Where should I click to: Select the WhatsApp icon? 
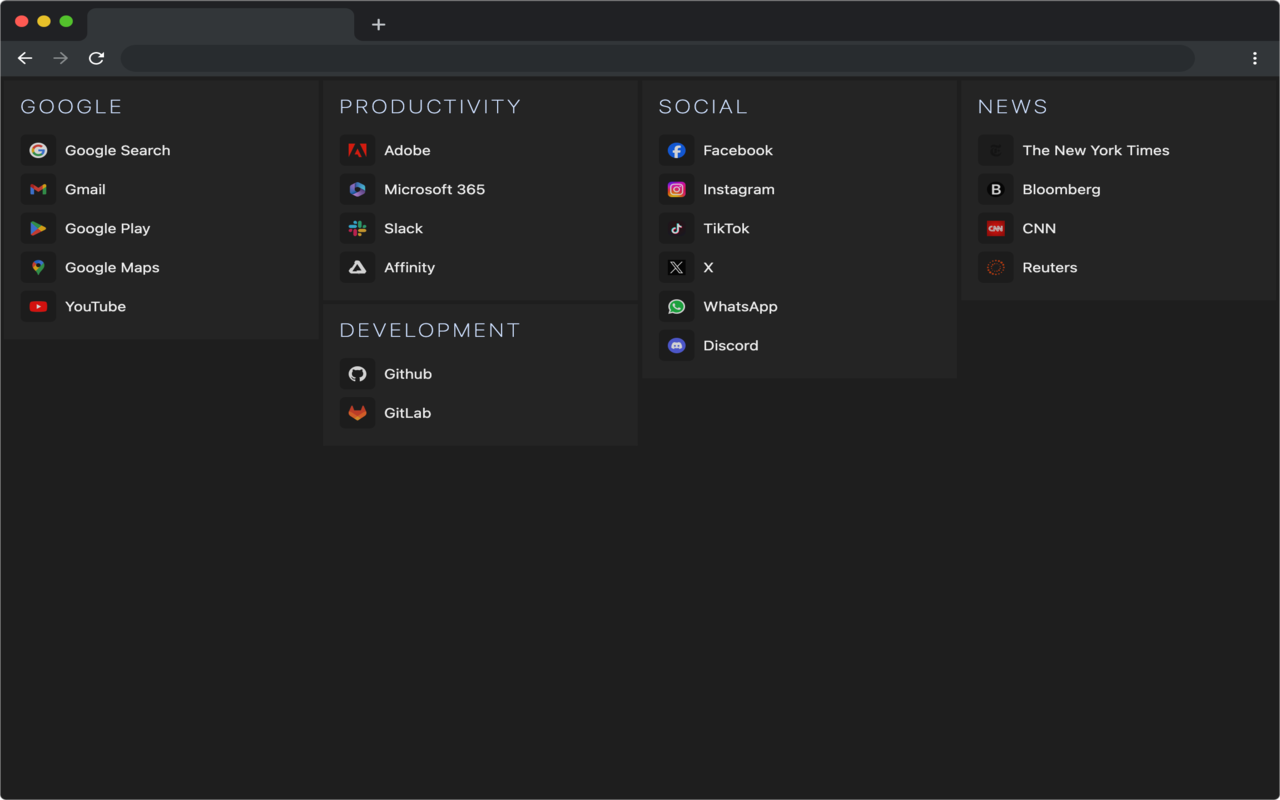pyautogui.click(x=676, y=307)
